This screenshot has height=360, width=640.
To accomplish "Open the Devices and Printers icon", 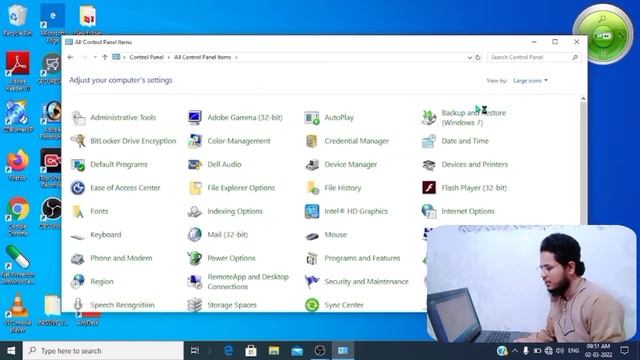I will [429, 164].
